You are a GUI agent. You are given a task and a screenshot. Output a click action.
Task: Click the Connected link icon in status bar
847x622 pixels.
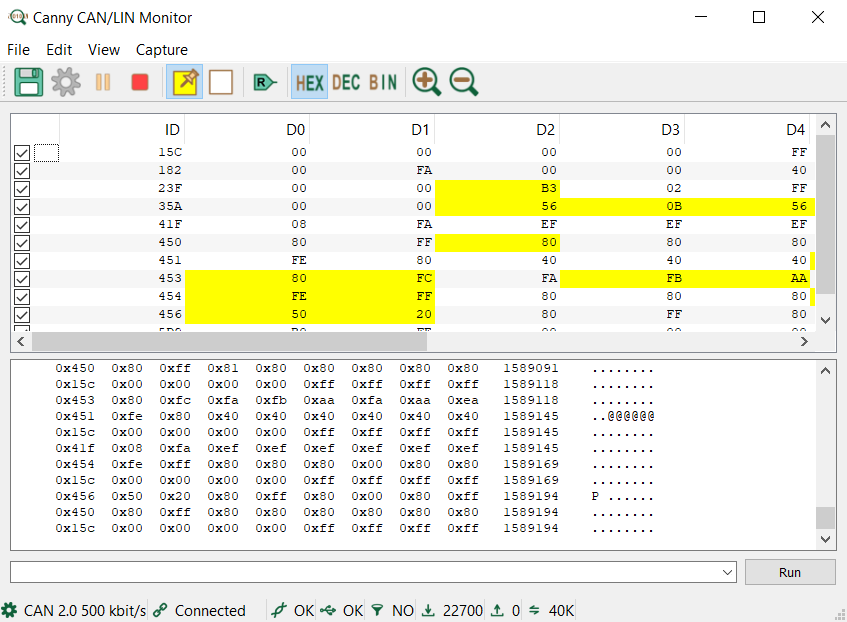click(x=160, y=611)
